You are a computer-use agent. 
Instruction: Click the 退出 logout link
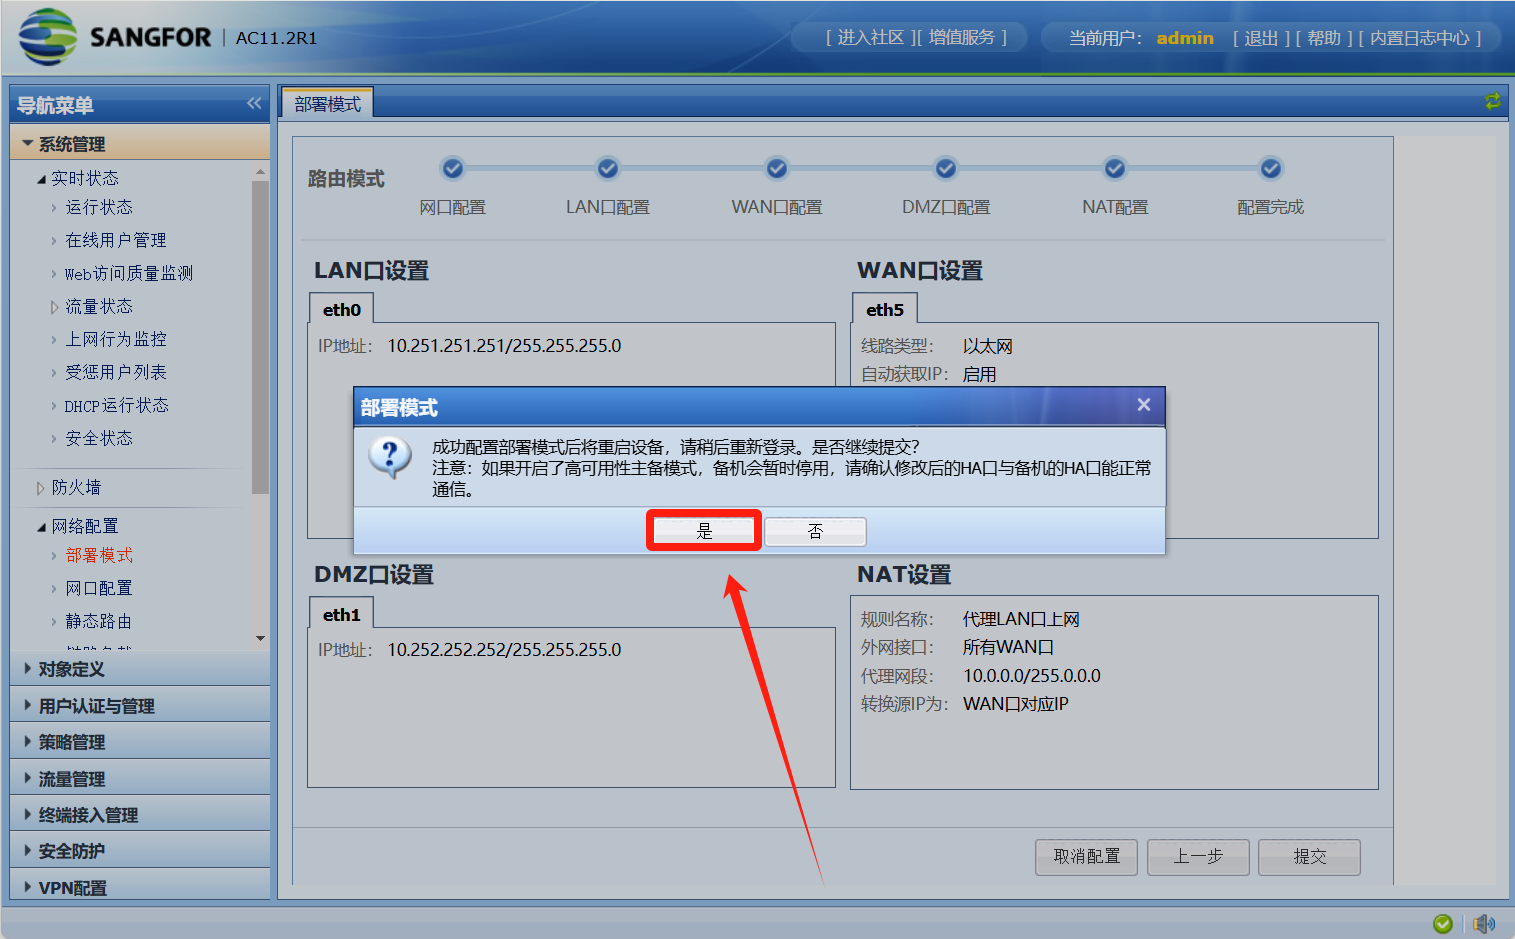click(x=1260, y=38)
